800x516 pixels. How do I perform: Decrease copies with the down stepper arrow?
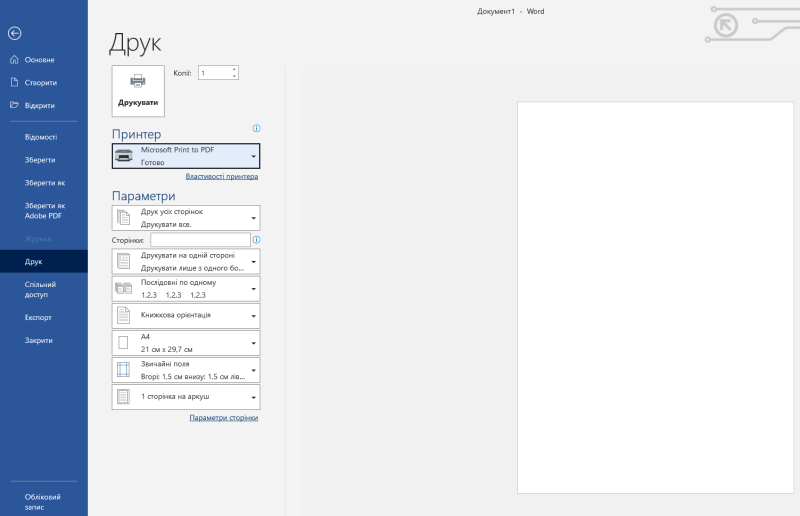pyautogui.click(x=234, y=76)
